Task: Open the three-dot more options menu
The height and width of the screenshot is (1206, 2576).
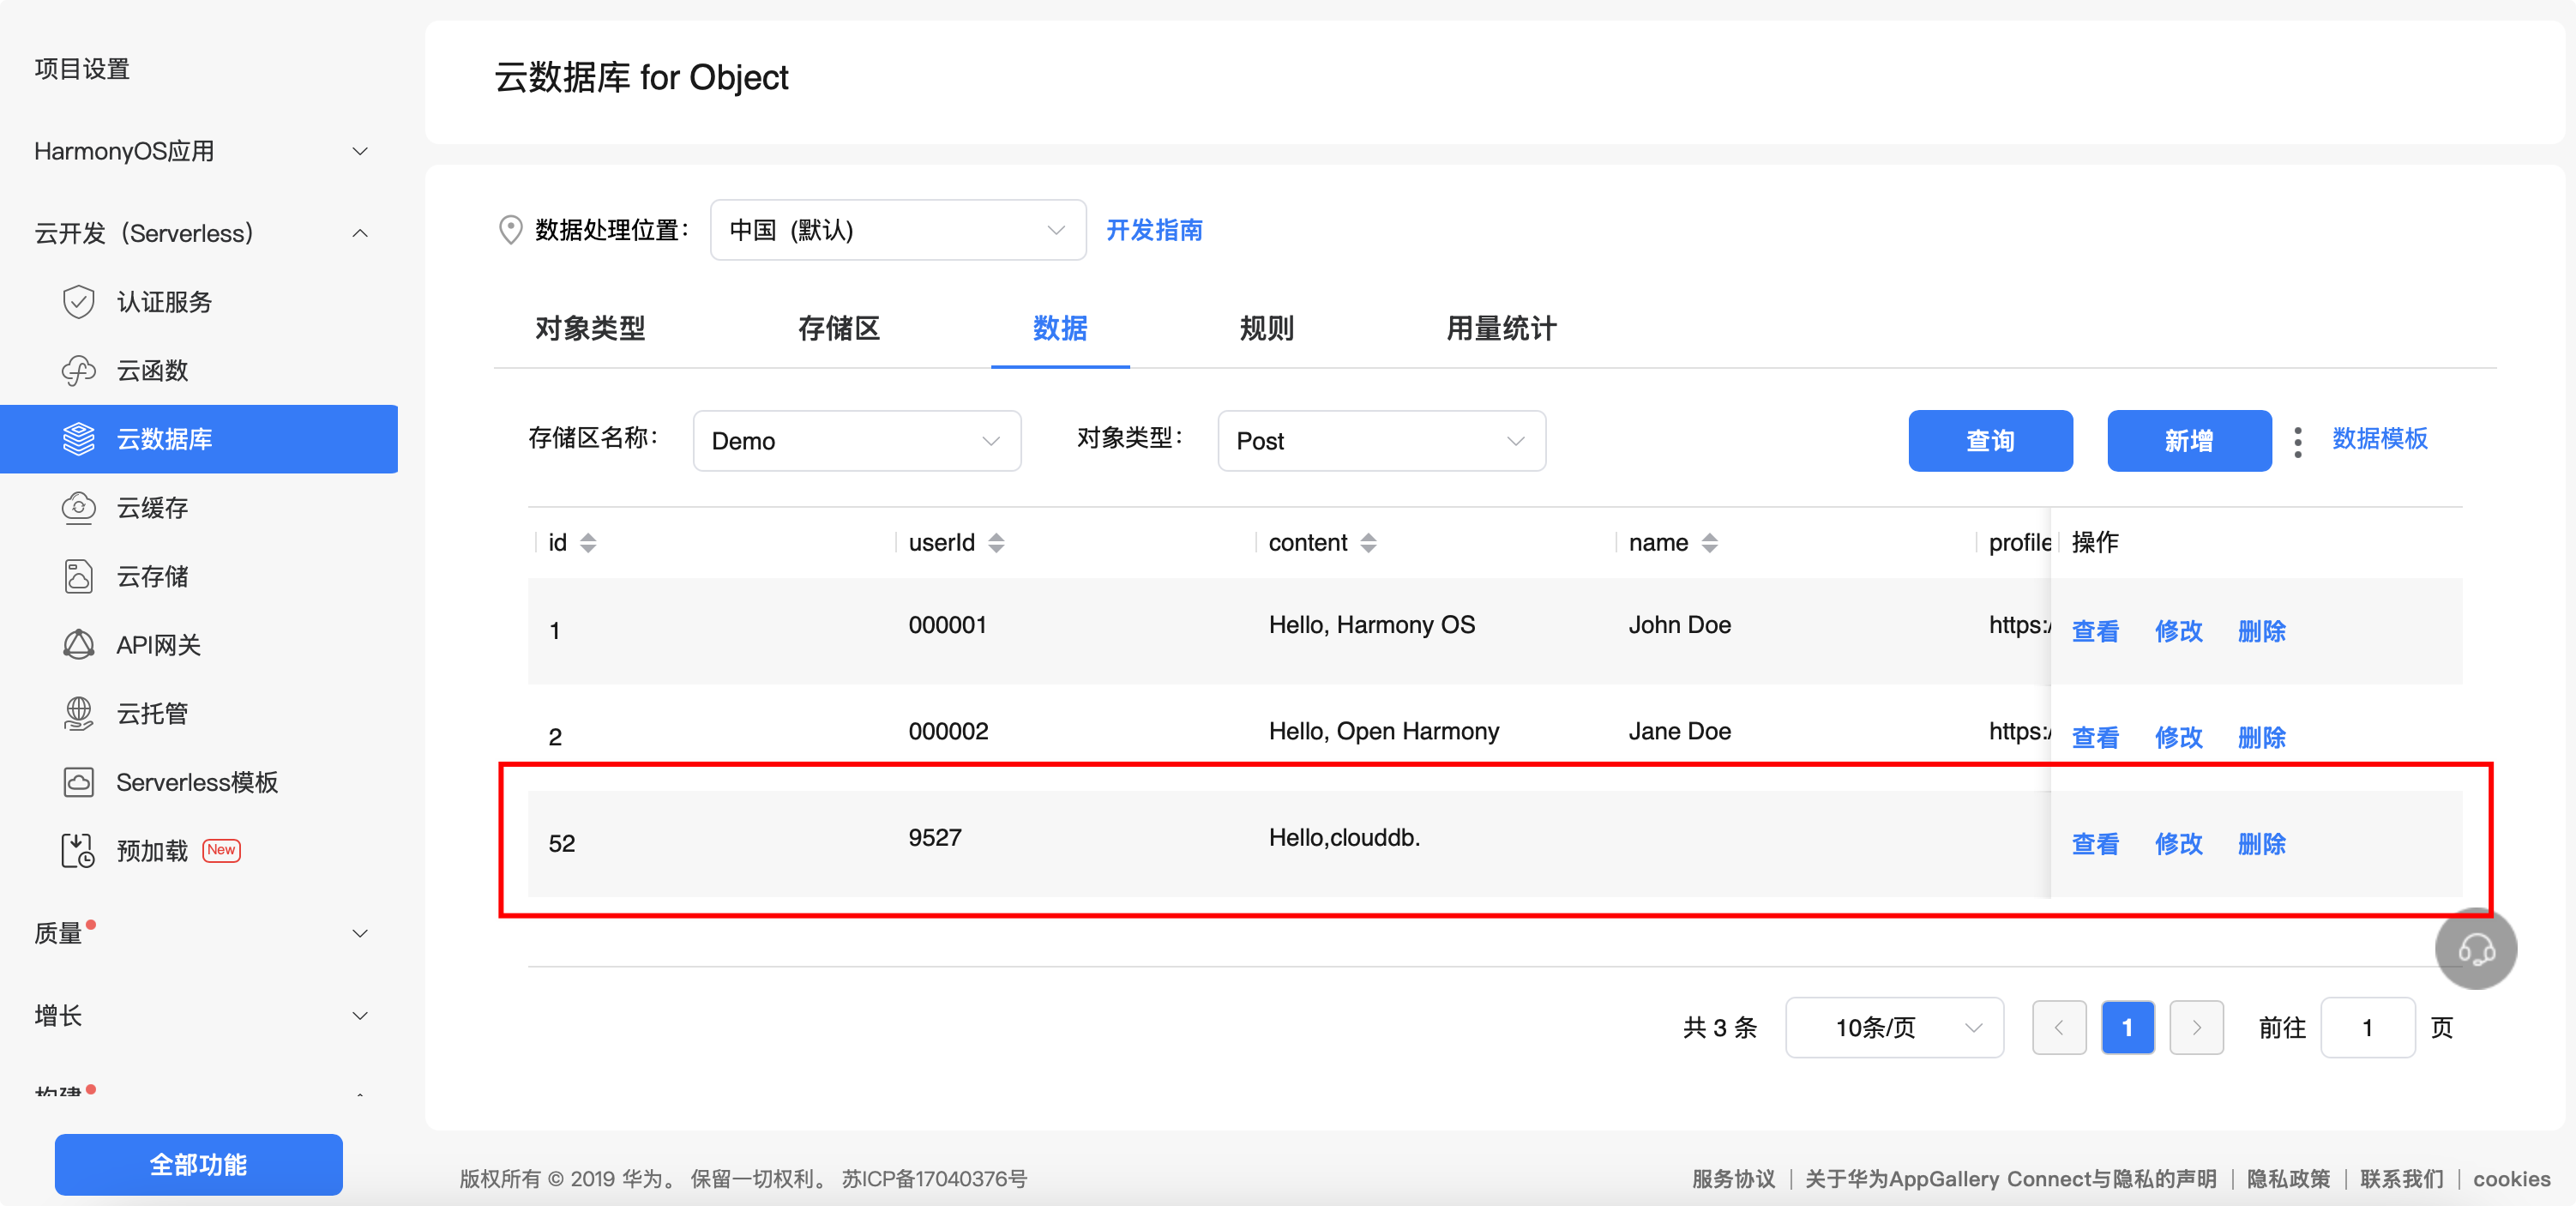Action: (2298, 442)
